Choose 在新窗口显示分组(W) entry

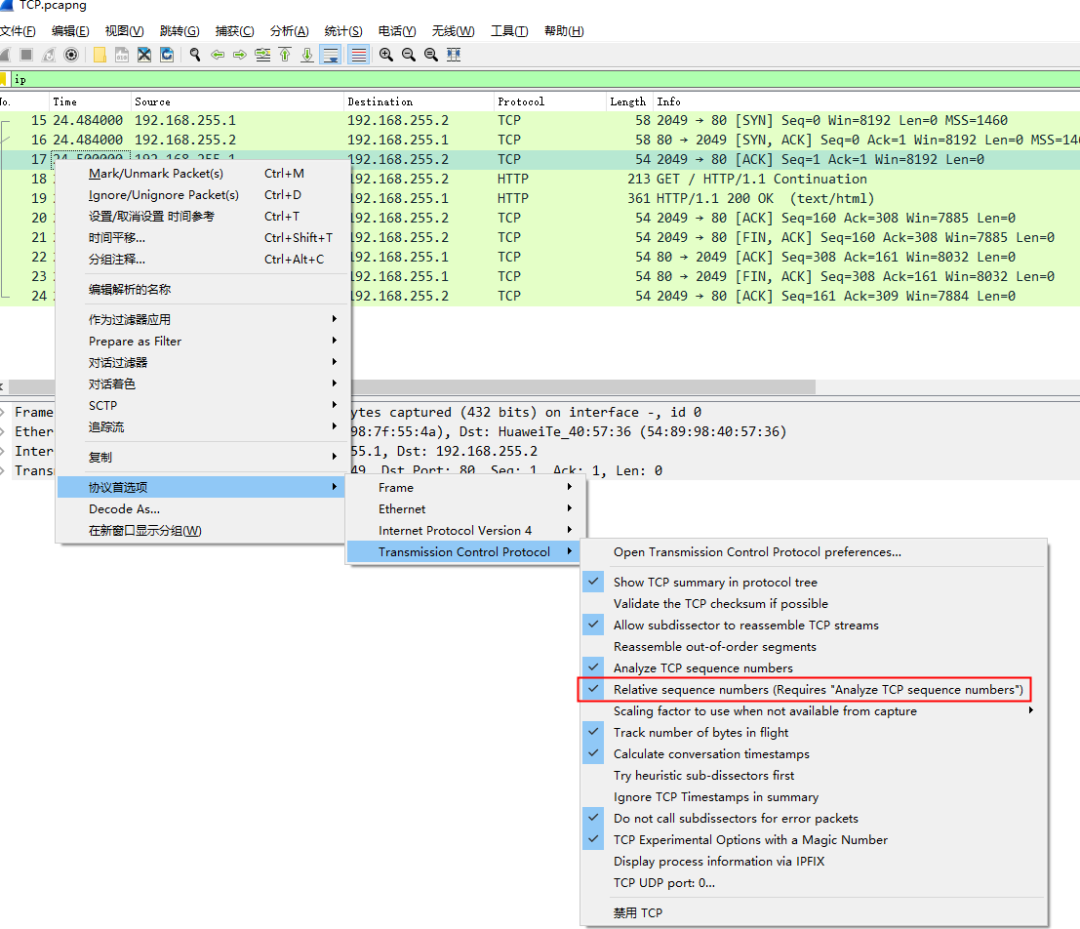[x=202, y=530]
